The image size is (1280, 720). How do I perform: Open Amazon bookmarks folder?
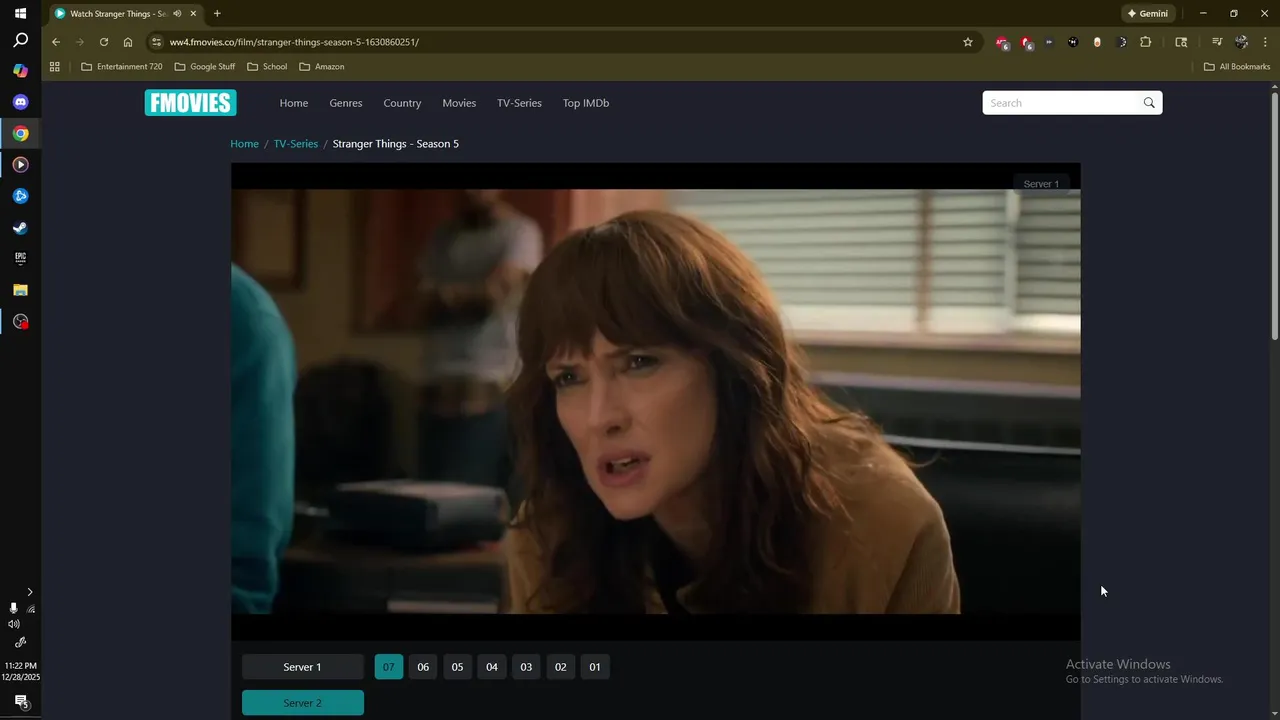(x=322, y=67)
